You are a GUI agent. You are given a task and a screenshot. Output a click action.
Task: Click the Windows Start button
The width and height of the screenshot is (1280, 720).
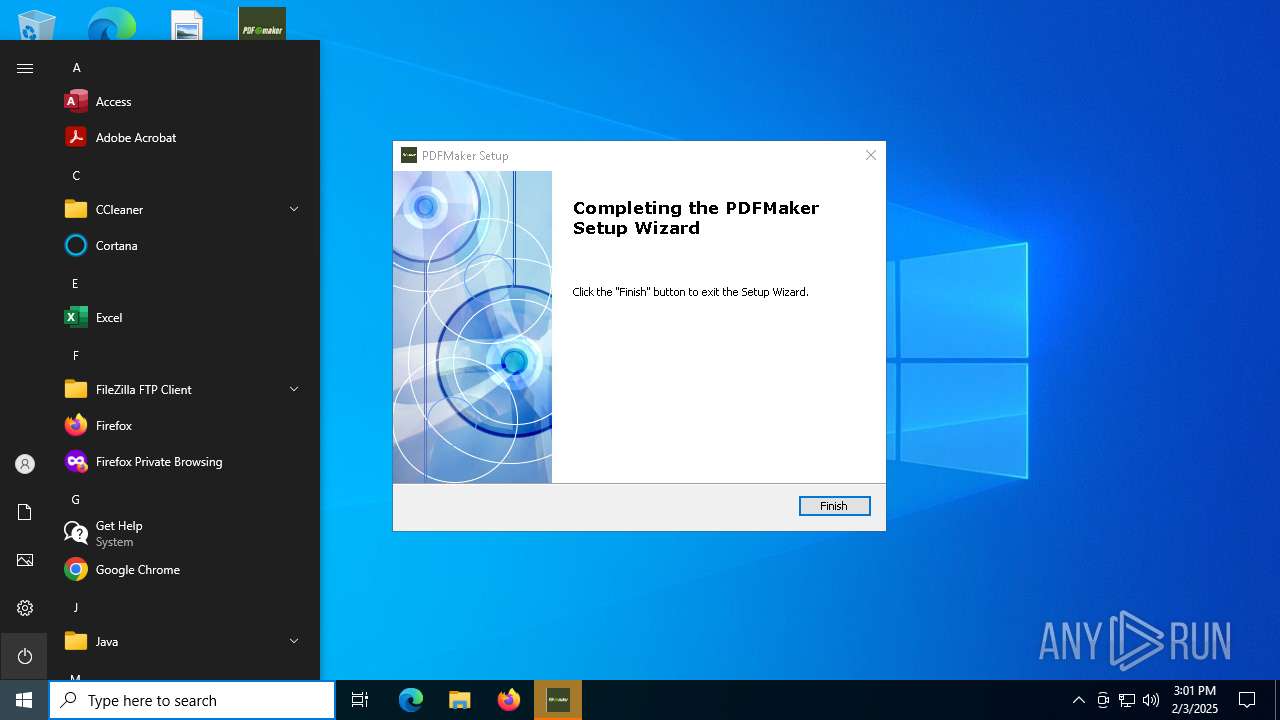[24, 700]
